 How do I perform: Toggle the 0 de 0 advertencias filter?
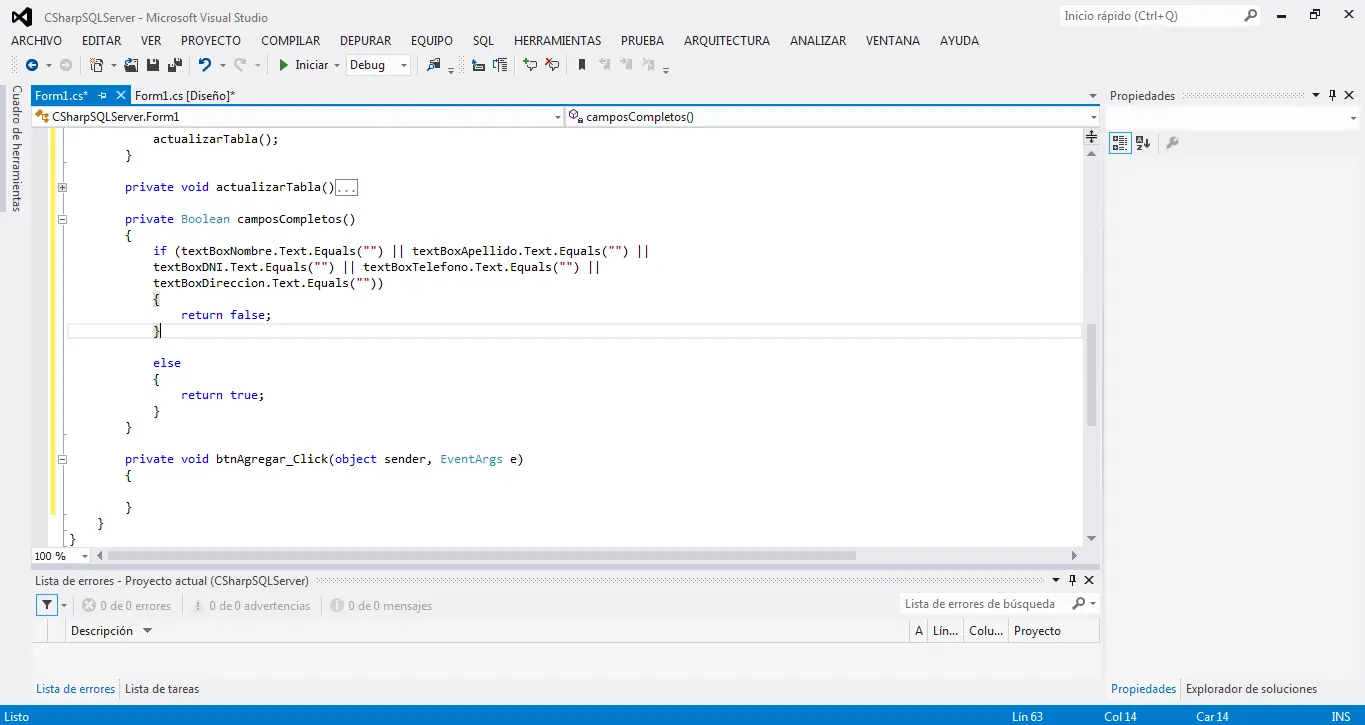[x=251, y=606]
